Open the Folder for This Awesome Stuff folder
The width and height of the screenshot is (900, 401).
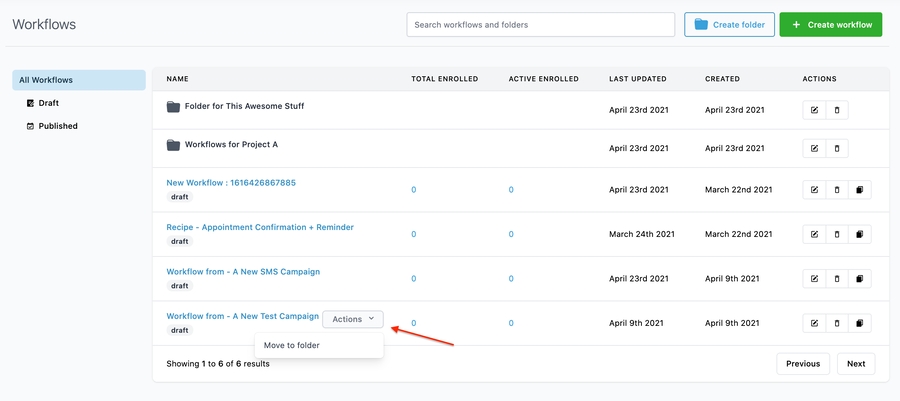tap(244, 106)
